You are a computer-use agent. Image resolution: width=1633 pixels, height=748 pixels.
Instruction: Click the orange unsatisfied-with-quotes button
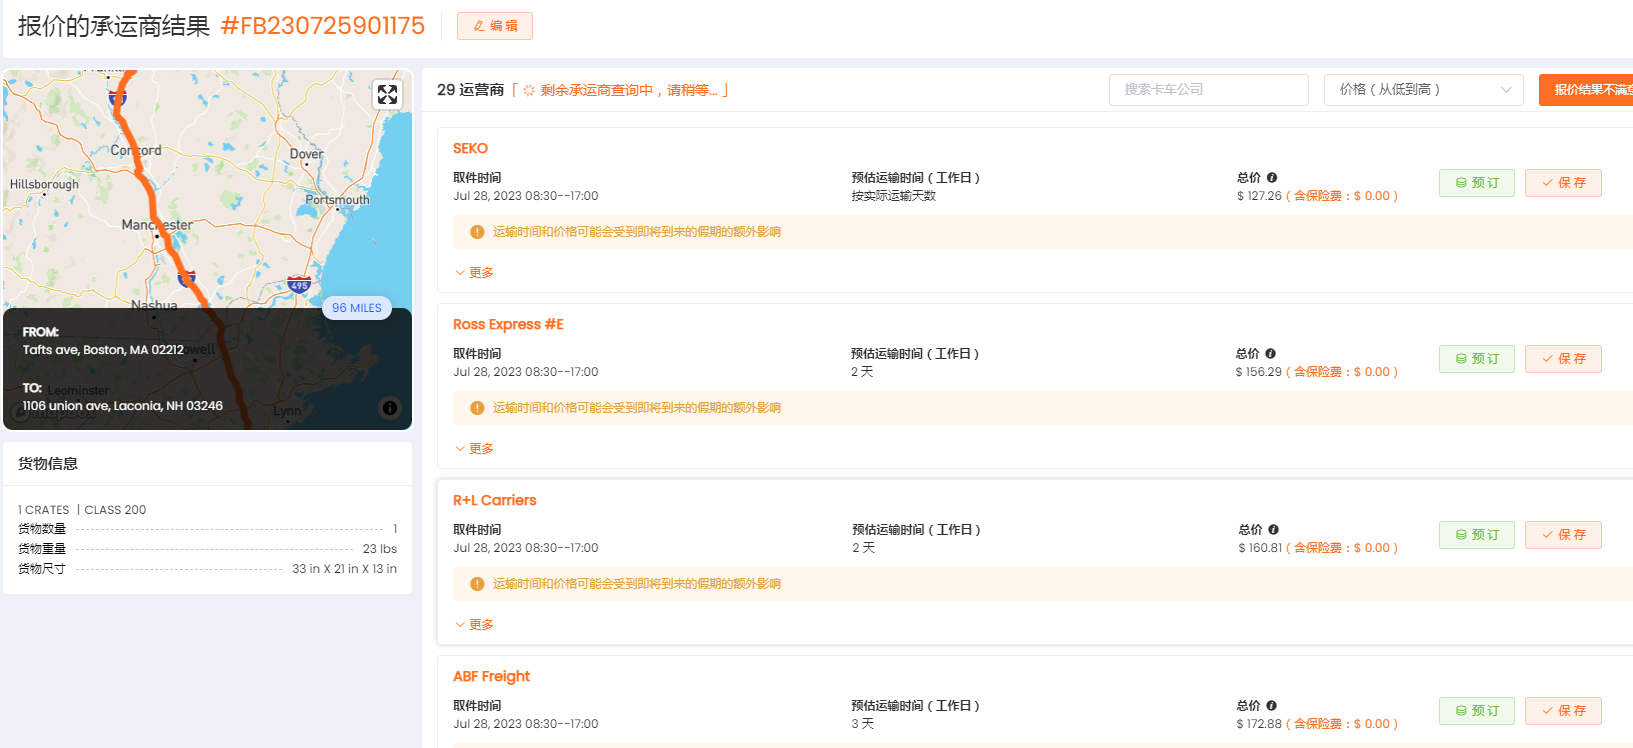1590,90
